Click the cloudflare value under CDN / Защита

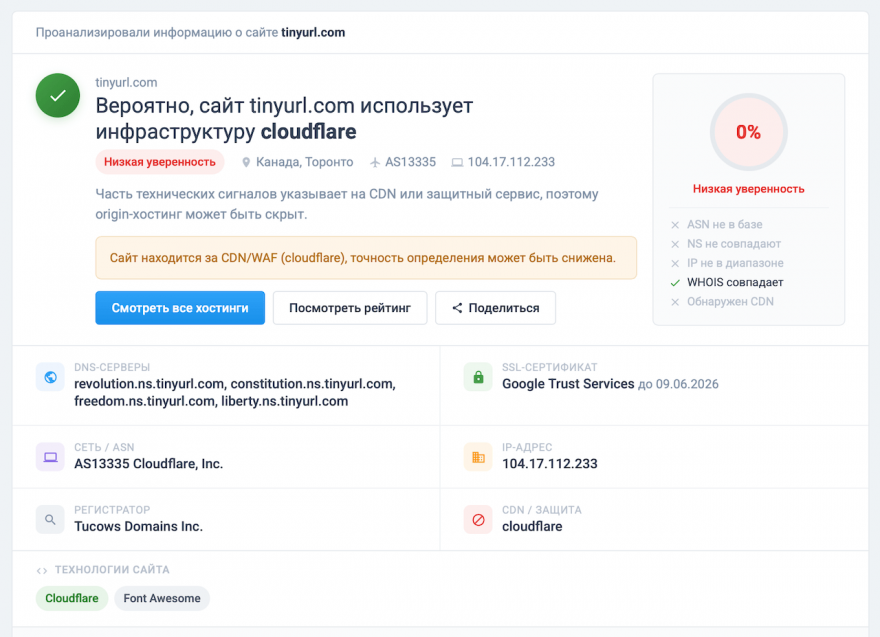(532, 526)
